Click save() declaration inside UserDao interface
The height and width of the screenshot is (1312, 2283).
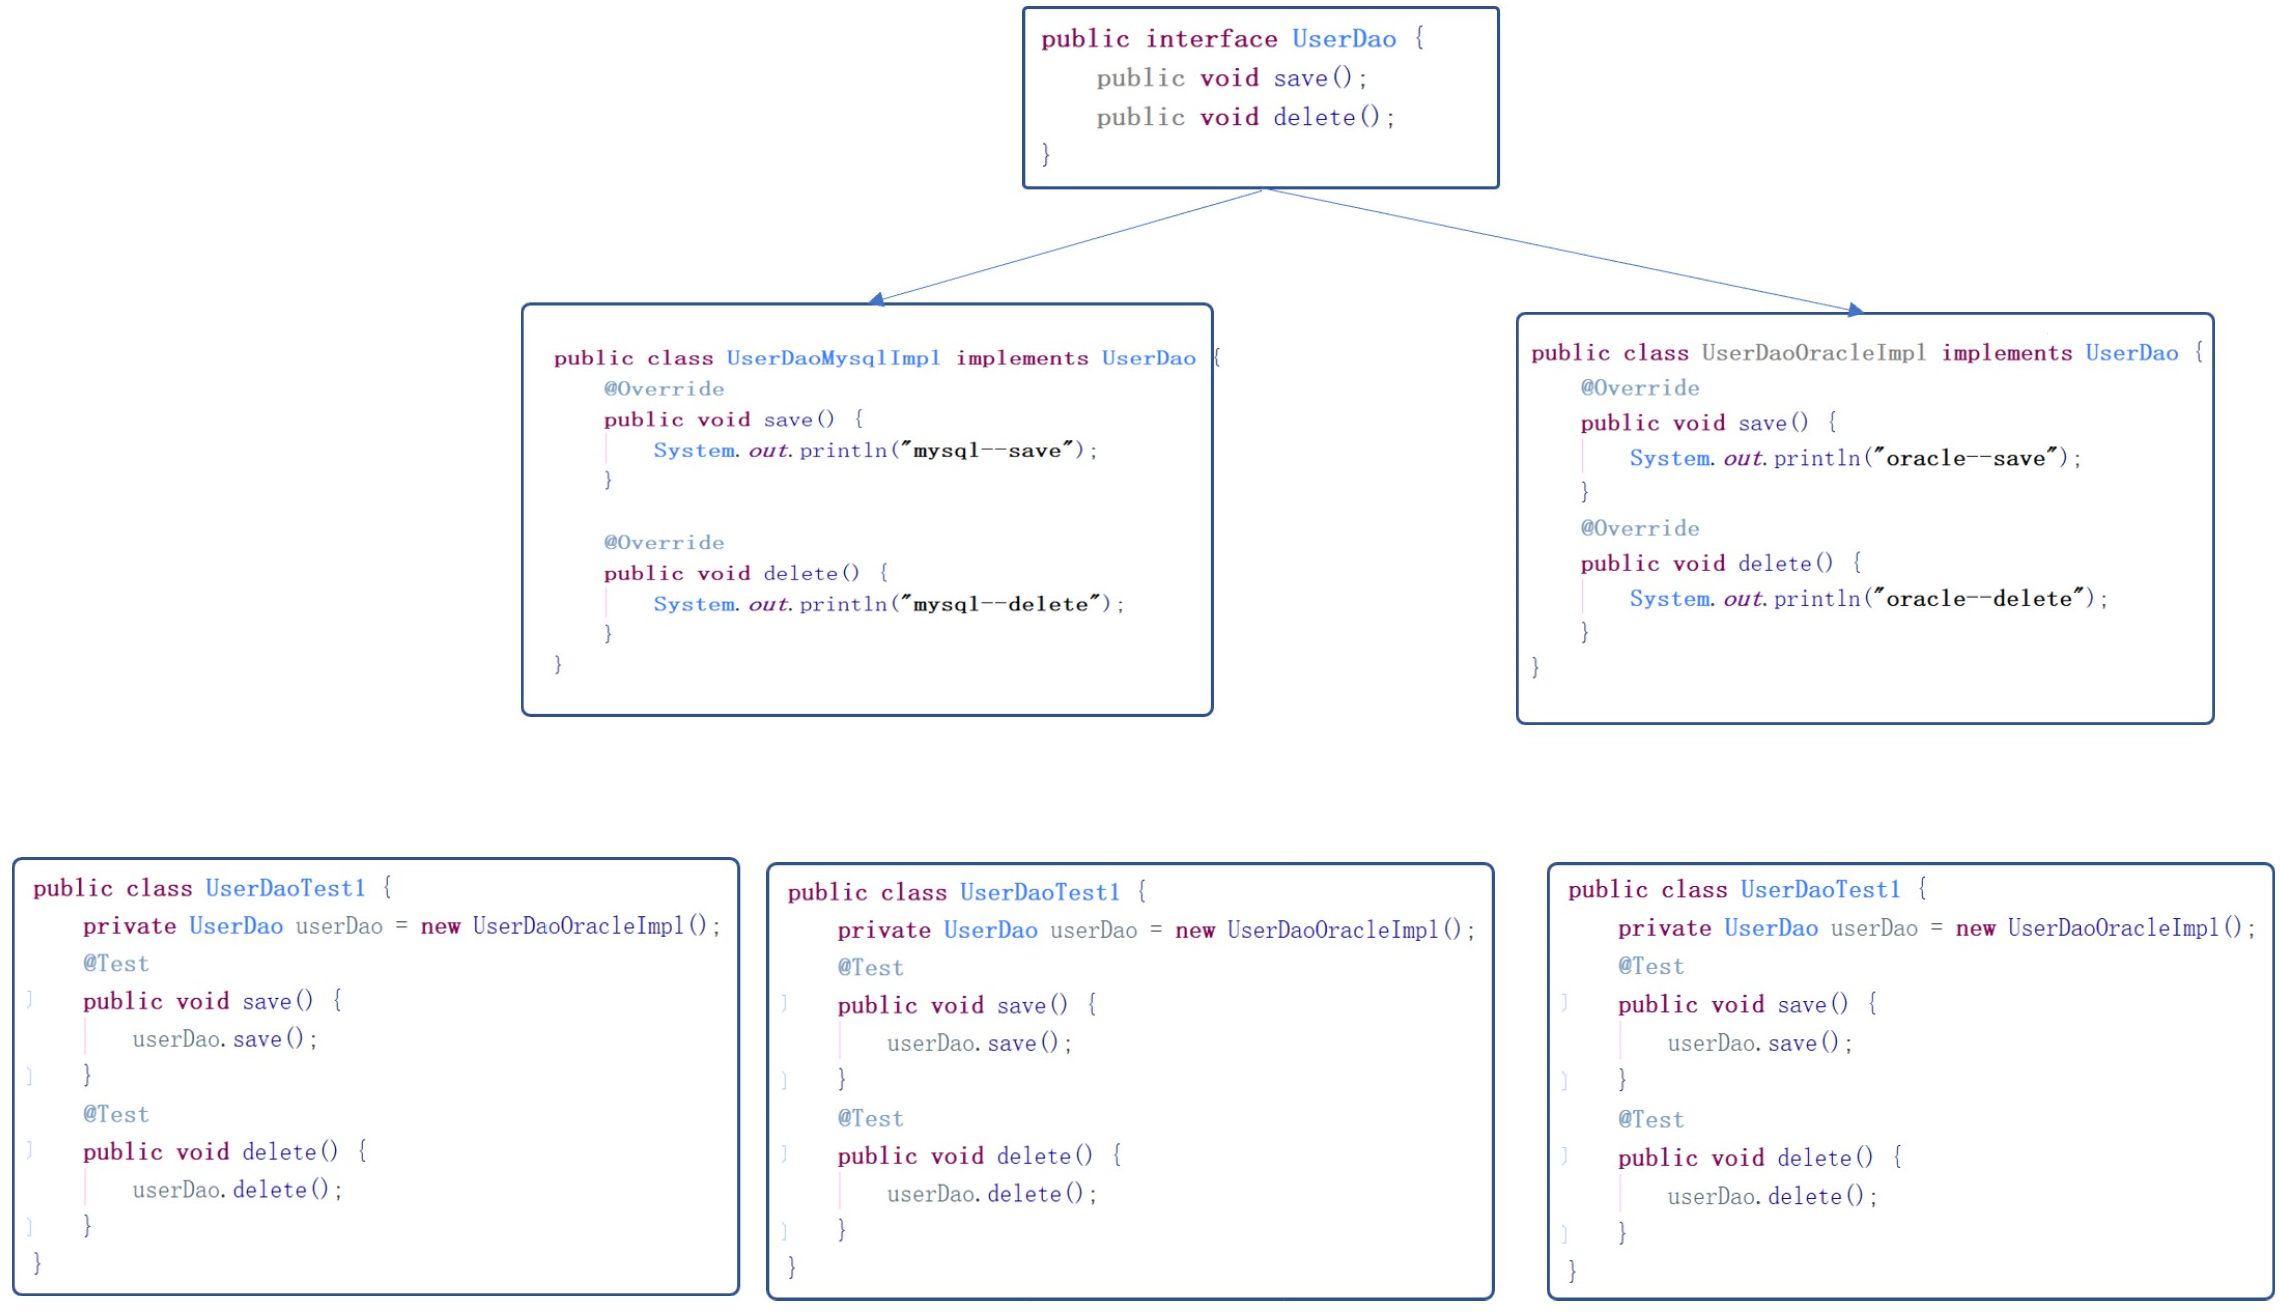[x=1312, y=78]
